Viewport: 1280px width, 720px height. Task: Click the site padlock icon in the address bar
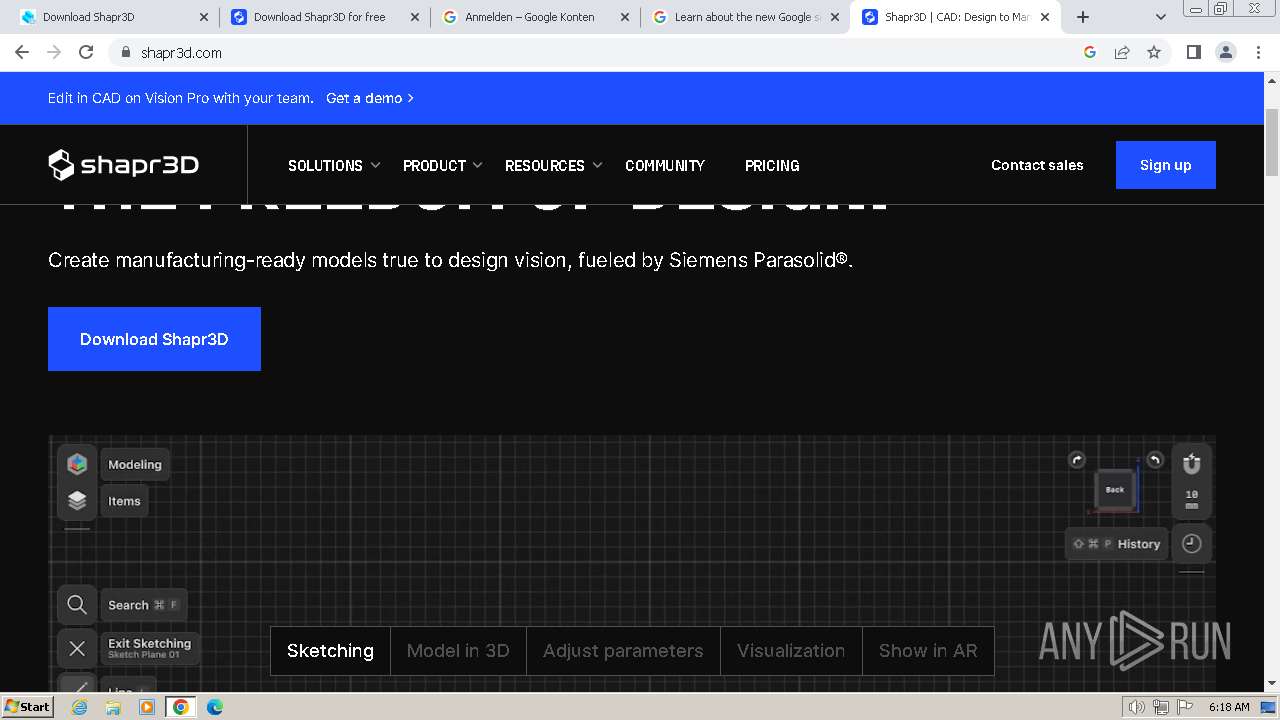point(125,52)
